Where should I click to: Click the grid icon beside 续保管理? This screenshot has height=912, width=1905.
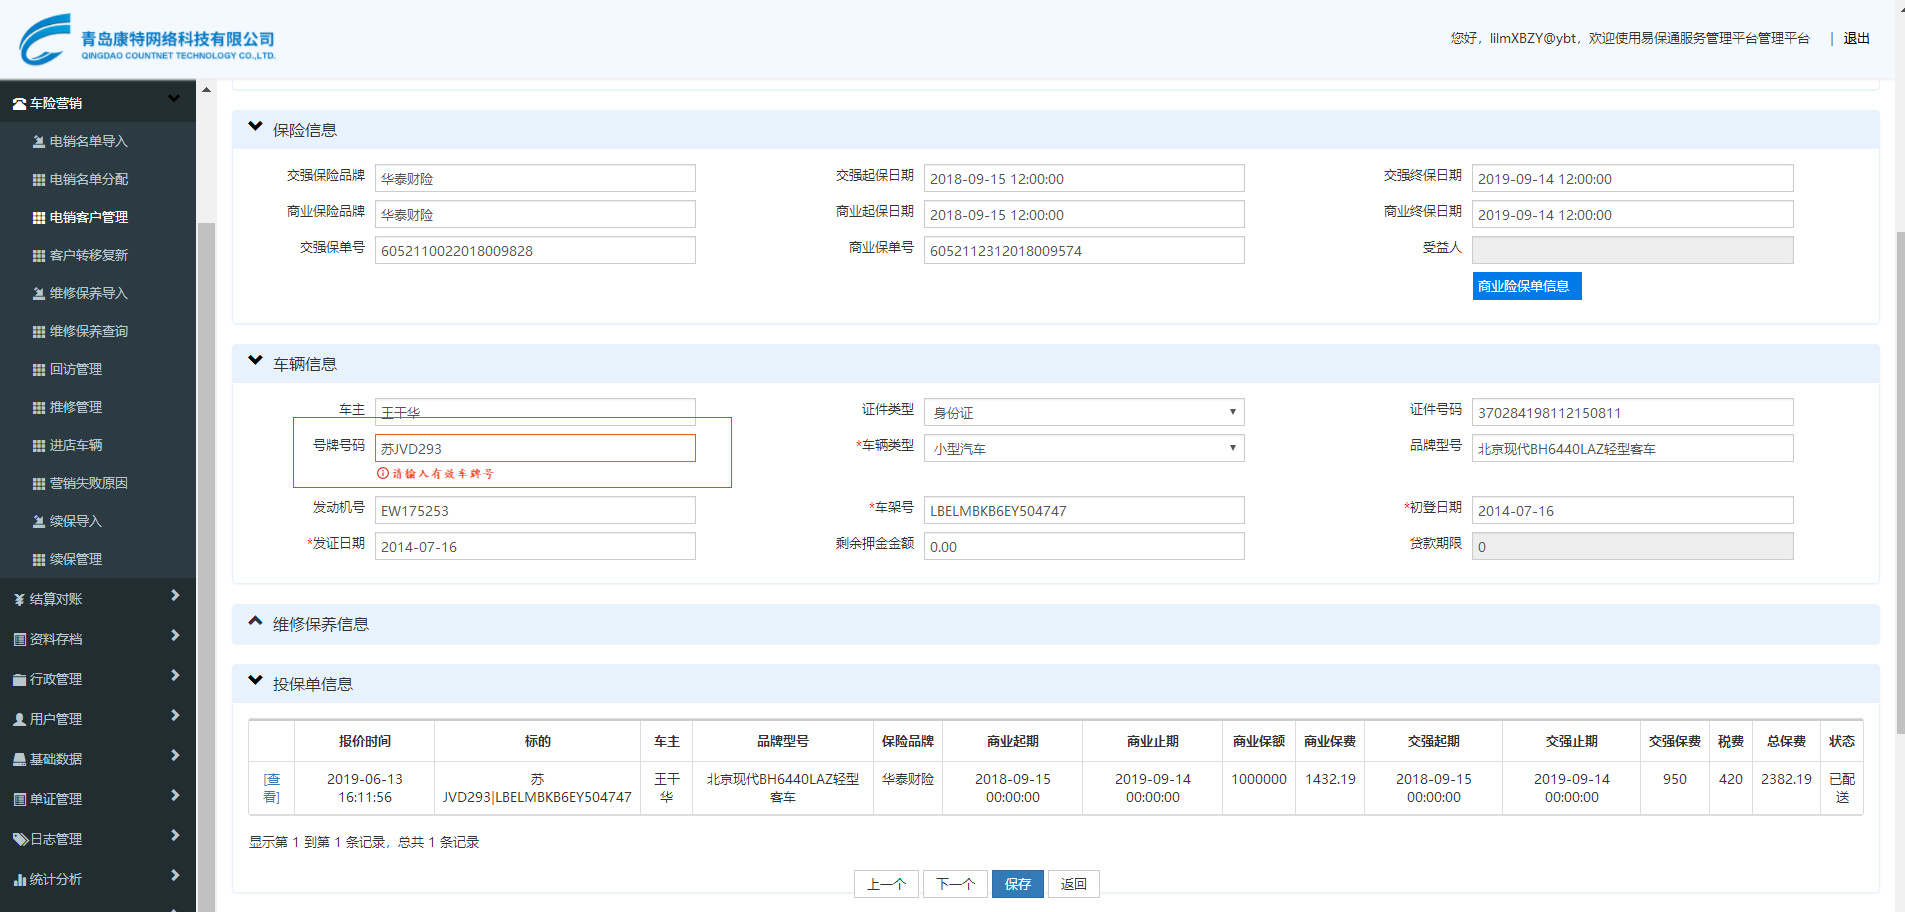pyautogui.click(x=39, y=560)
